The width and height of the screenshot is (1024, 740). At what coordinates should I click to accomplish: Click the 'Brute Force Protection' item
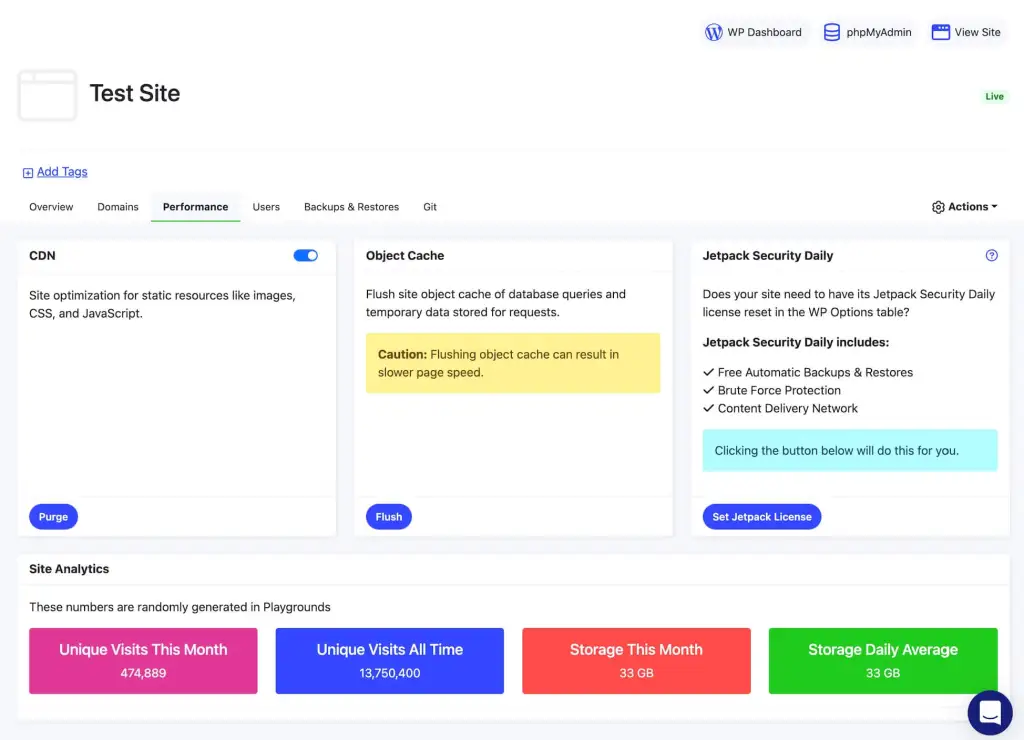click(772, 391)
